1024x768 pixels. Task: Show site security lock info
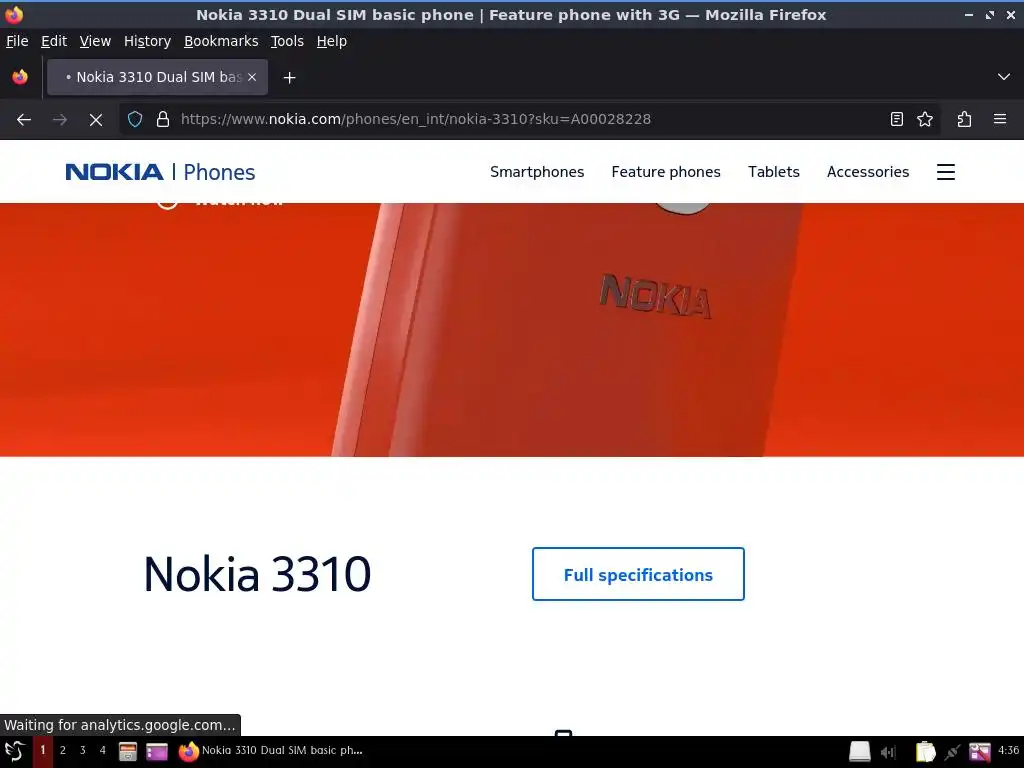point(163,120)
